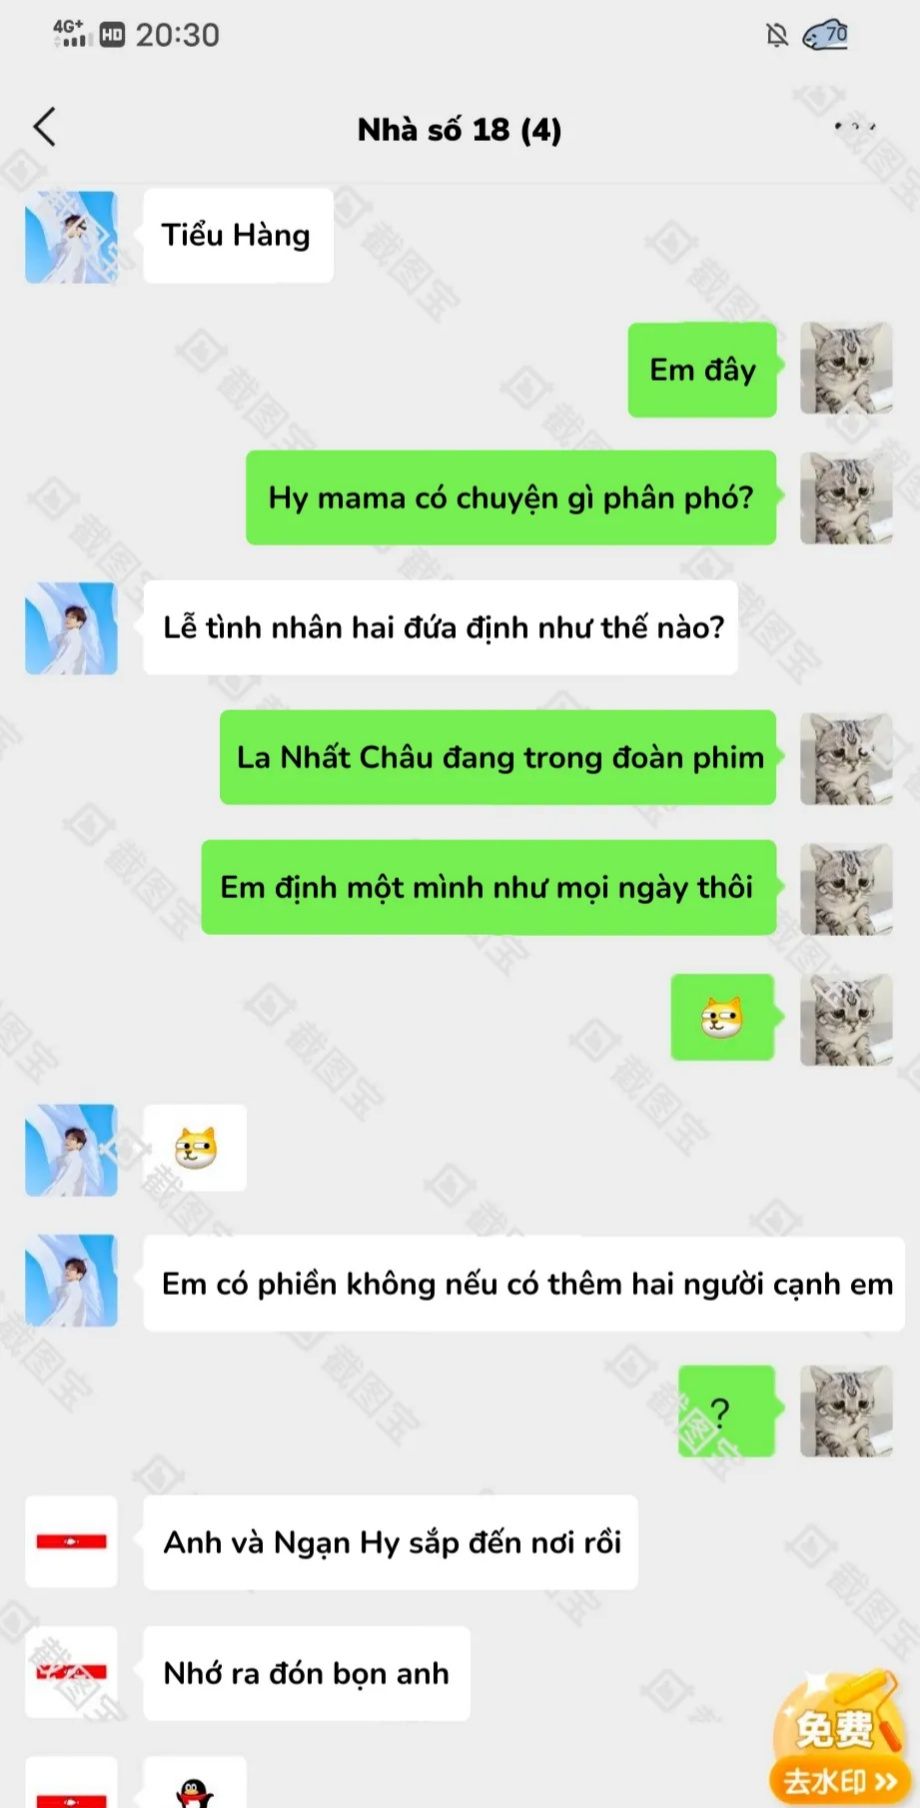This screenshot has width=920, height=1808.
Task: Tap the dog emoji in the white bubble
Action: tap(196, 1147)
